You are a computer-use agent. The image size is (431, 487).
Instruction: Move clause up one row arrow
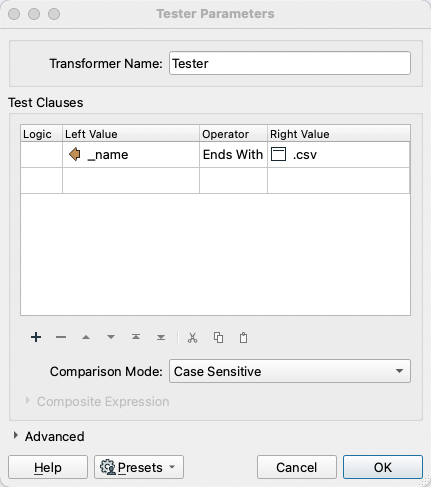[x=86, y=337]
